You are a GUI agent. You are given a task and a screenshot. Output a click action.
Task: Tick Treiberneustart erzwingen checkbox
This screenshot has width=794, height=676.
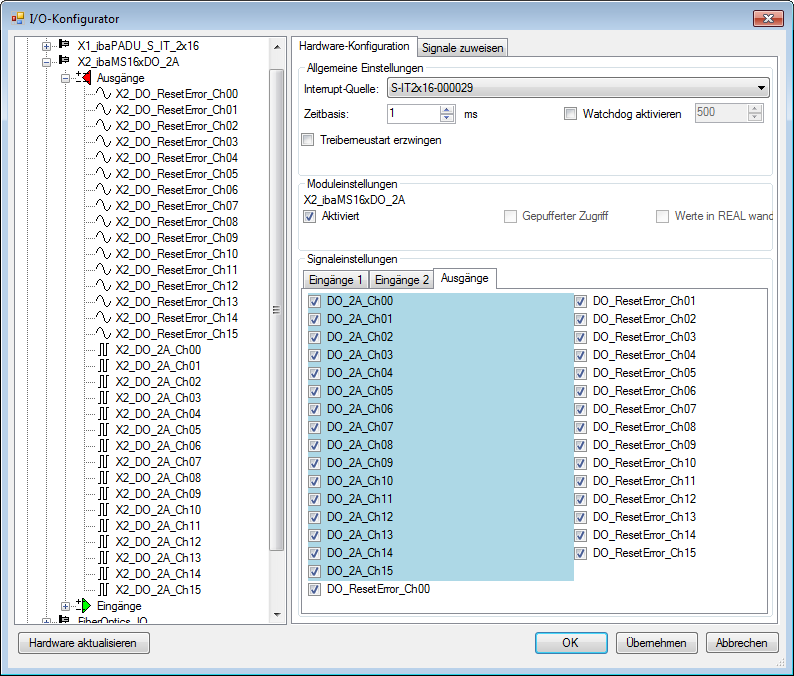[307, 140]
